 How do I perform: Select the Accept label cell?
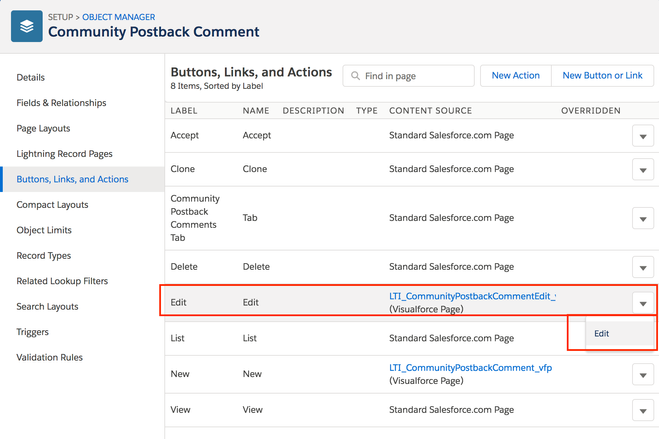click(x=185, y=135)
